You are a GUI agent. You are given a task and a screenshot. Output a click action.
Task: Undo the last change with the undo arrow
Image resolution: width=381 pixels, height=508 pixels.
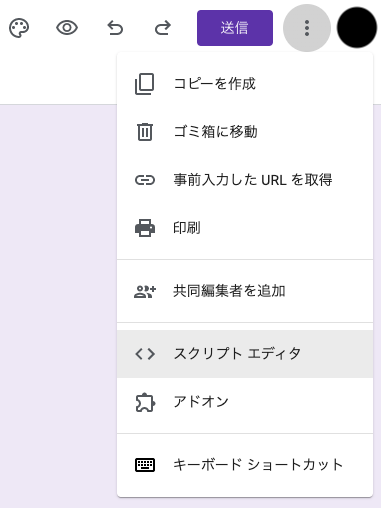[115, 28]
